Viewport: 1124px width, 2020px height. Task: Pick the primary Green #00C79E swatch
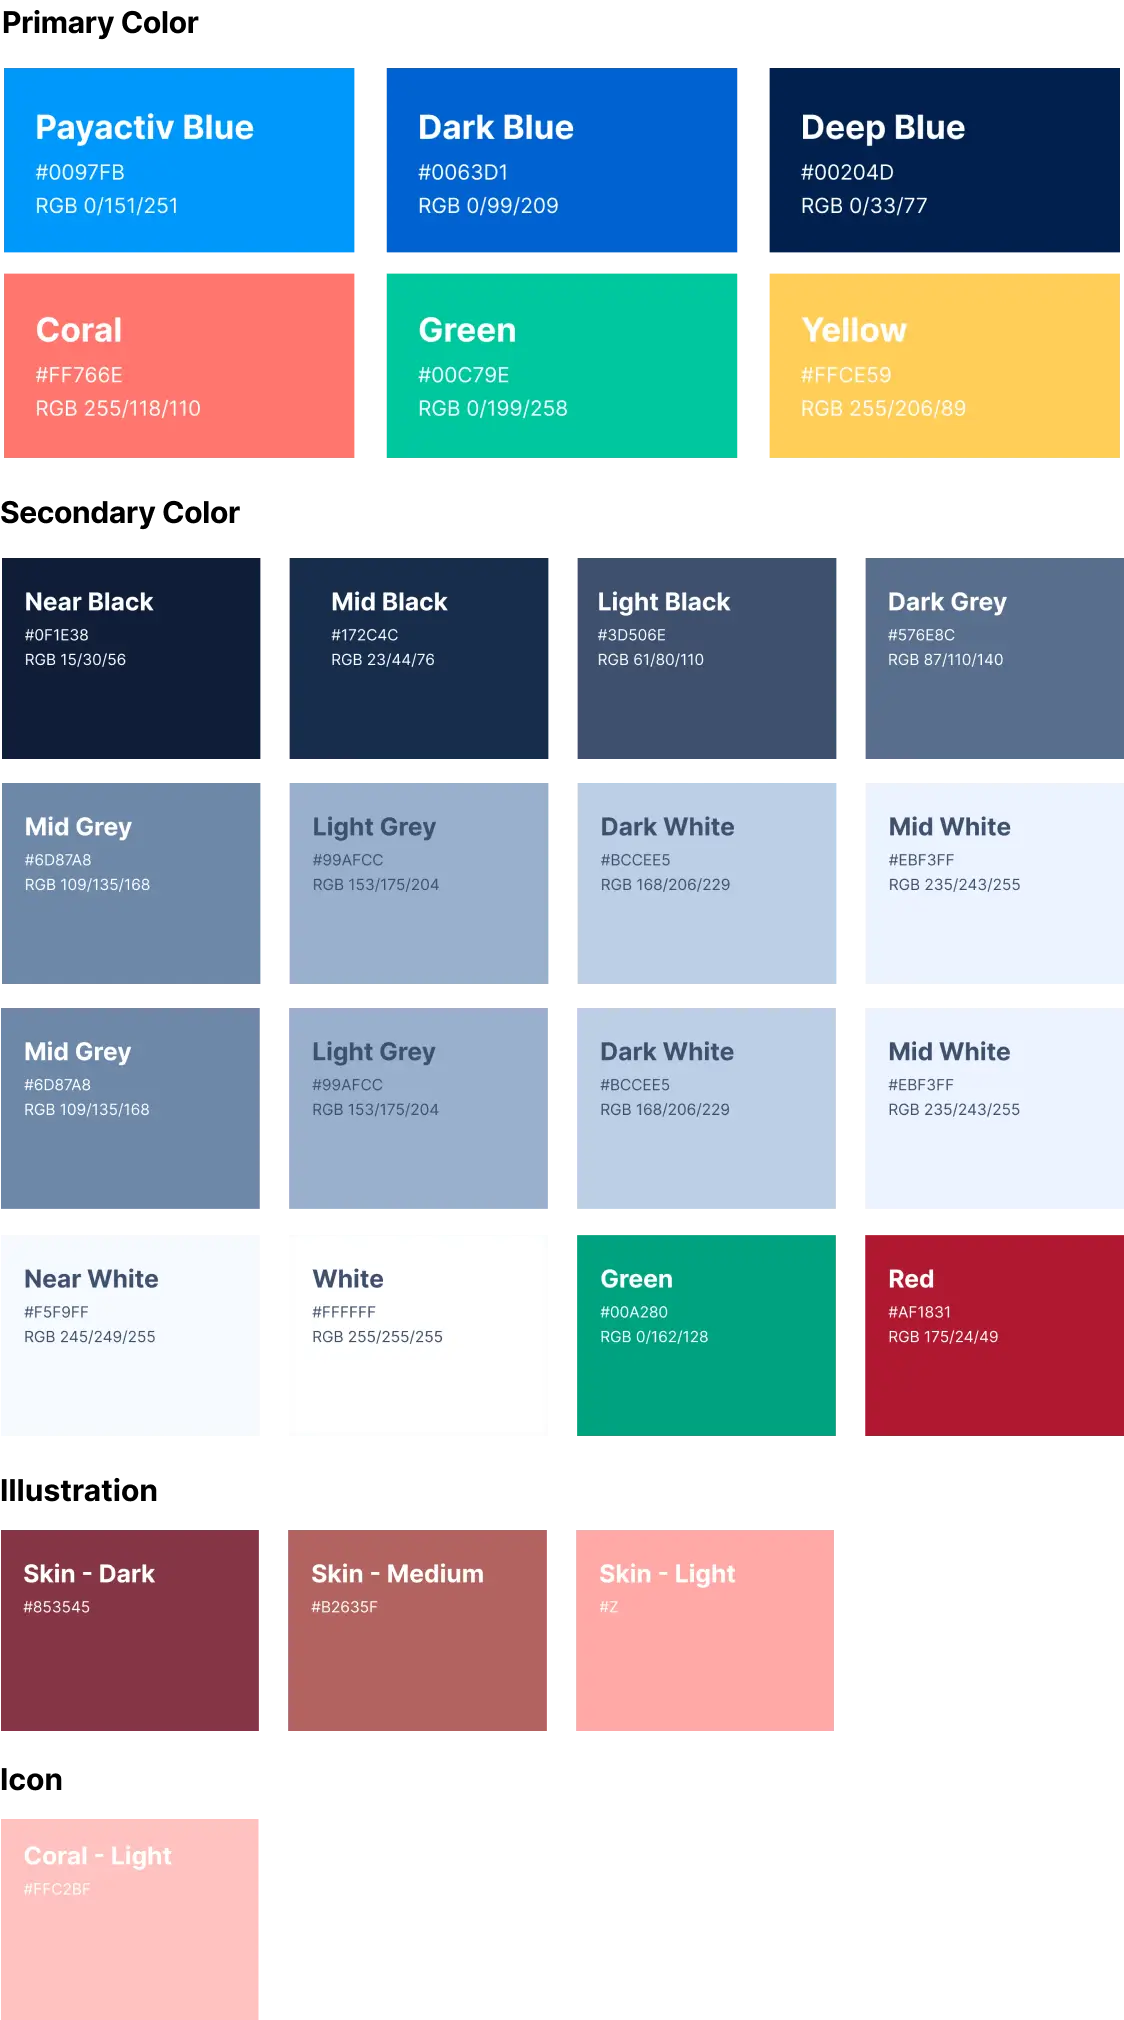pyautogui.click(x=562, y=366)
